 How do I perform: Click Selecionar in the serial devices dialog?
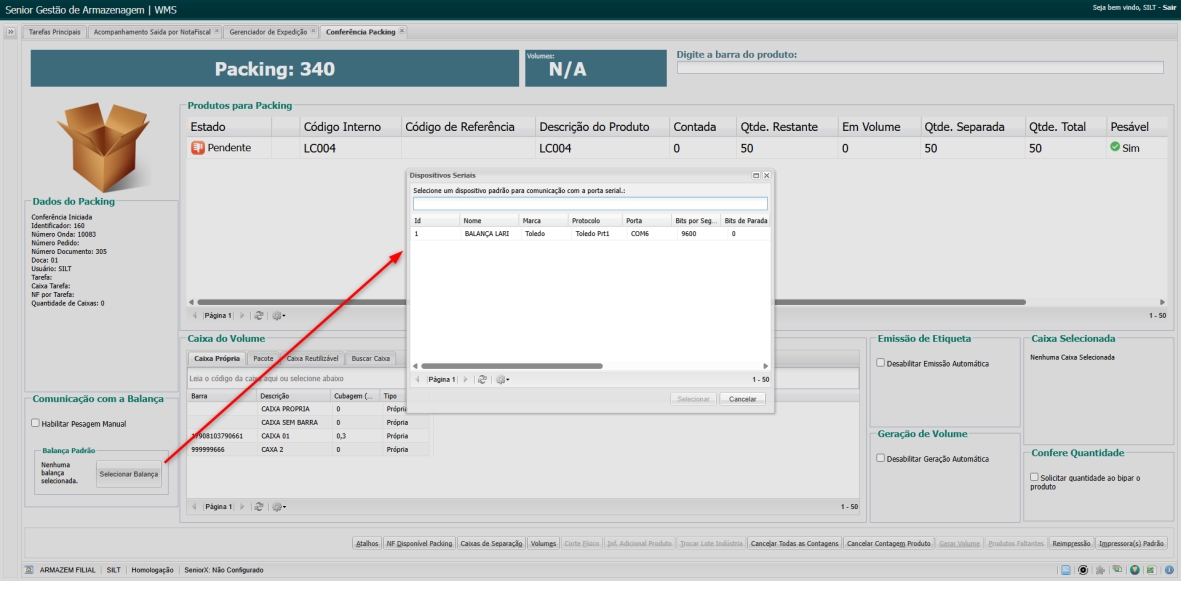[x=693, y=399]
